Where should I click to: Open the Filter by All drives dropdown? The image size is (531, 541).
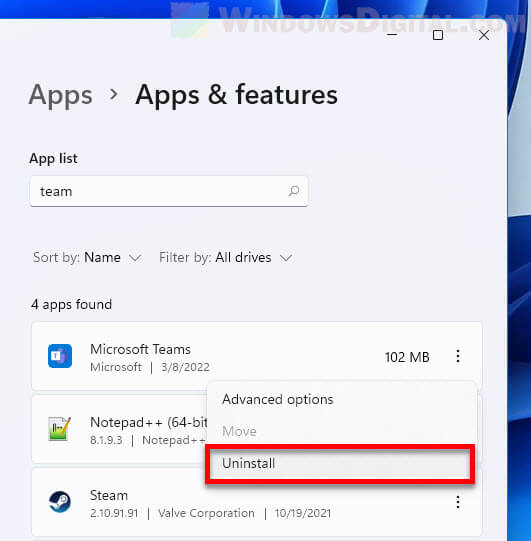(226, 257)
